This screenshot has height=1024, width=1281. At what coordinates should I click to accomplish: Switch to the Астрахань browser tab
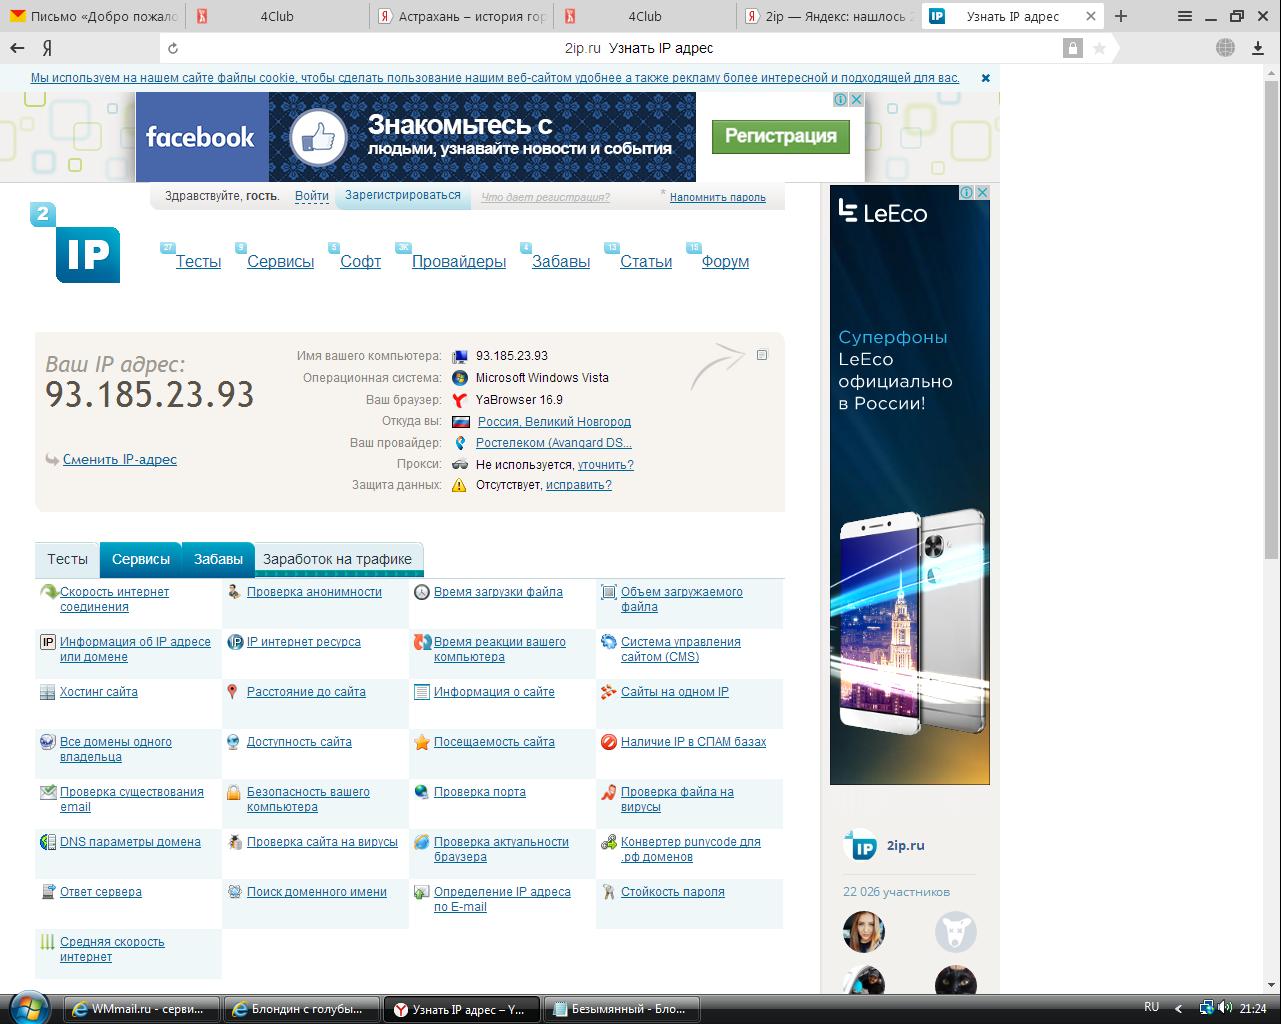point(464,16)
